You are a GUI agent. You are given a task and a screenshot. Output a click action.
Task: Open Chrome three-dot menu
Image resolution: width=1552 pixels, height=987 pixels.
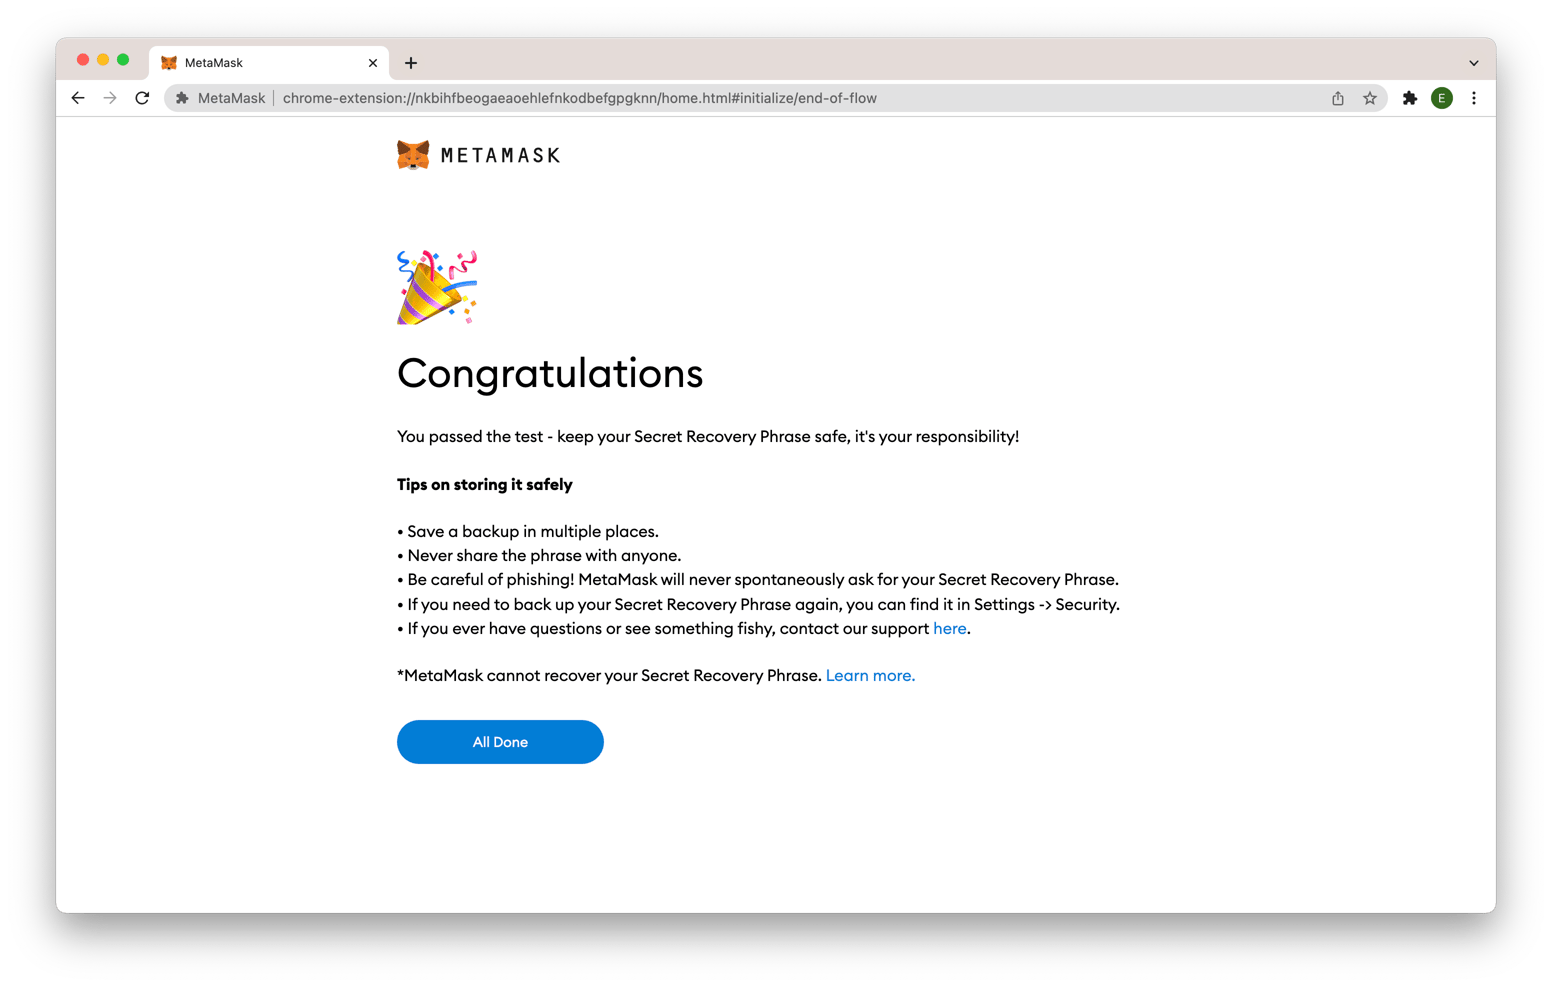tap(1474, 98)
